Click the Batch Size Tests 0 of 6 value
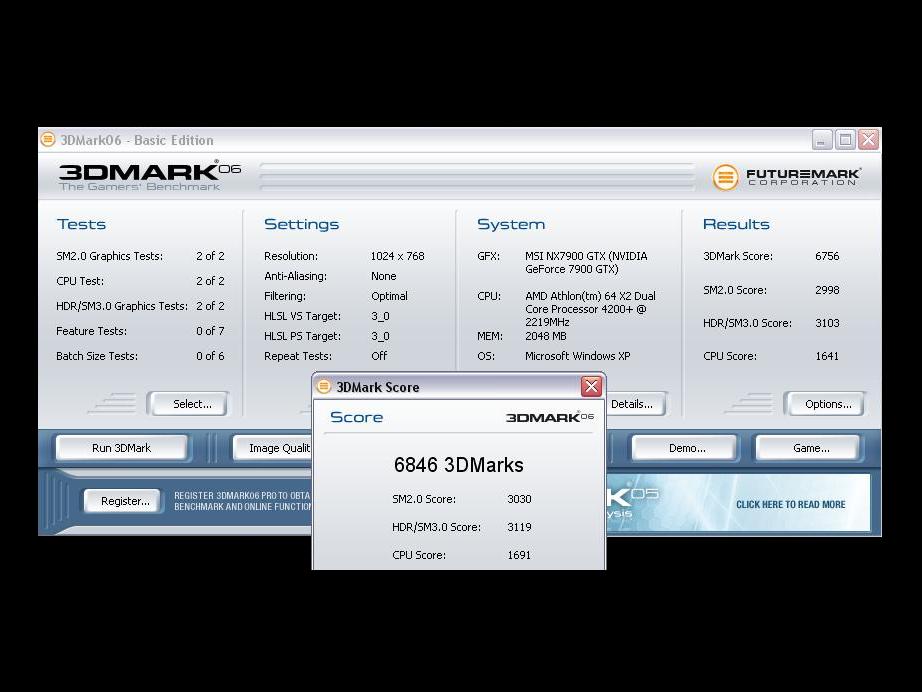 (x=210, y=356)
